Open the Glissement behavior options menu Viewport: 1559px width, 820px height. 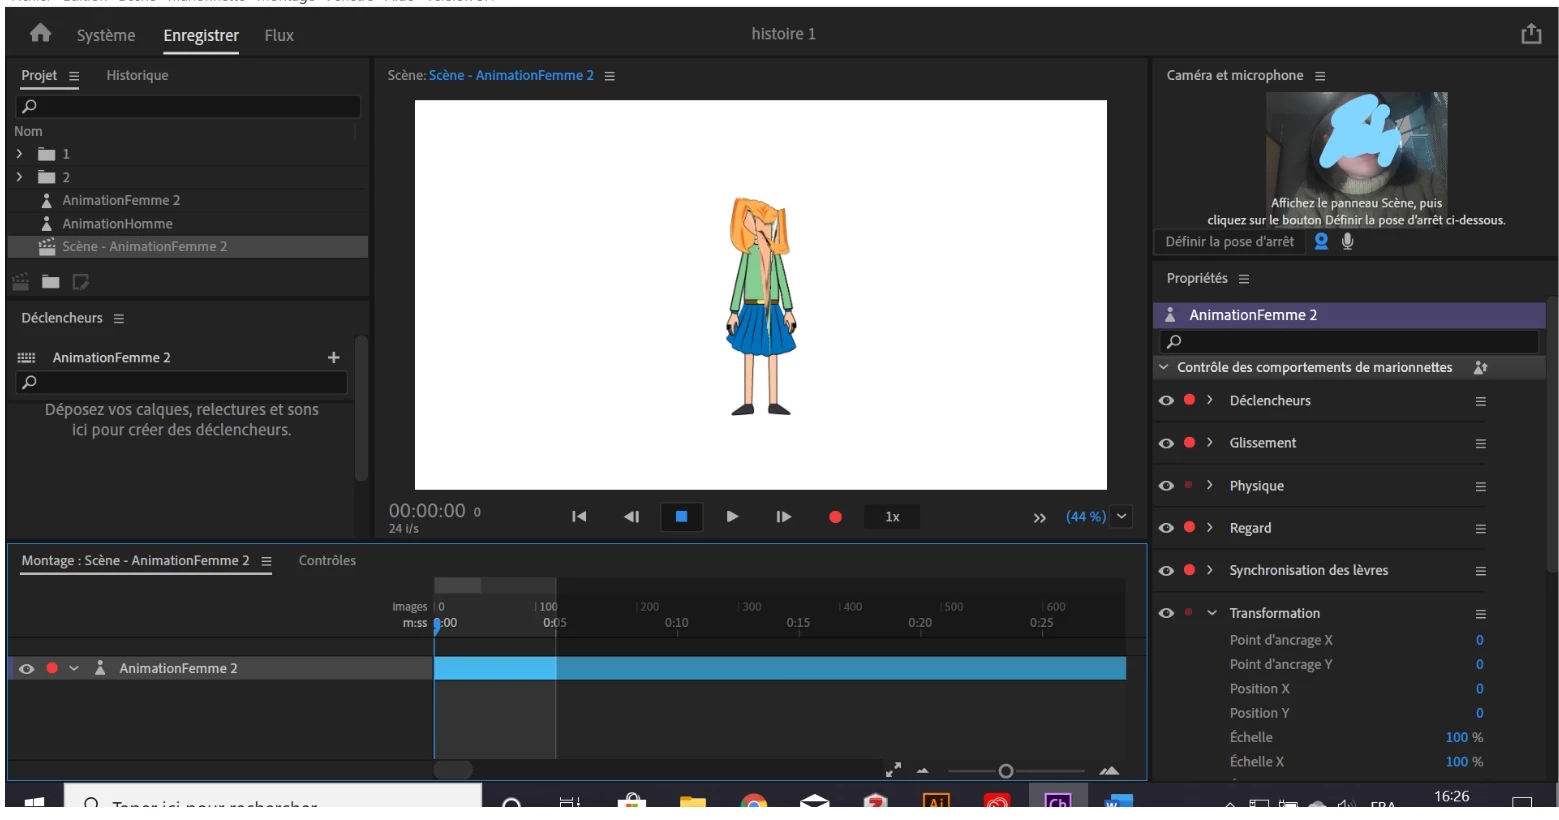(x=1480, y=444)
